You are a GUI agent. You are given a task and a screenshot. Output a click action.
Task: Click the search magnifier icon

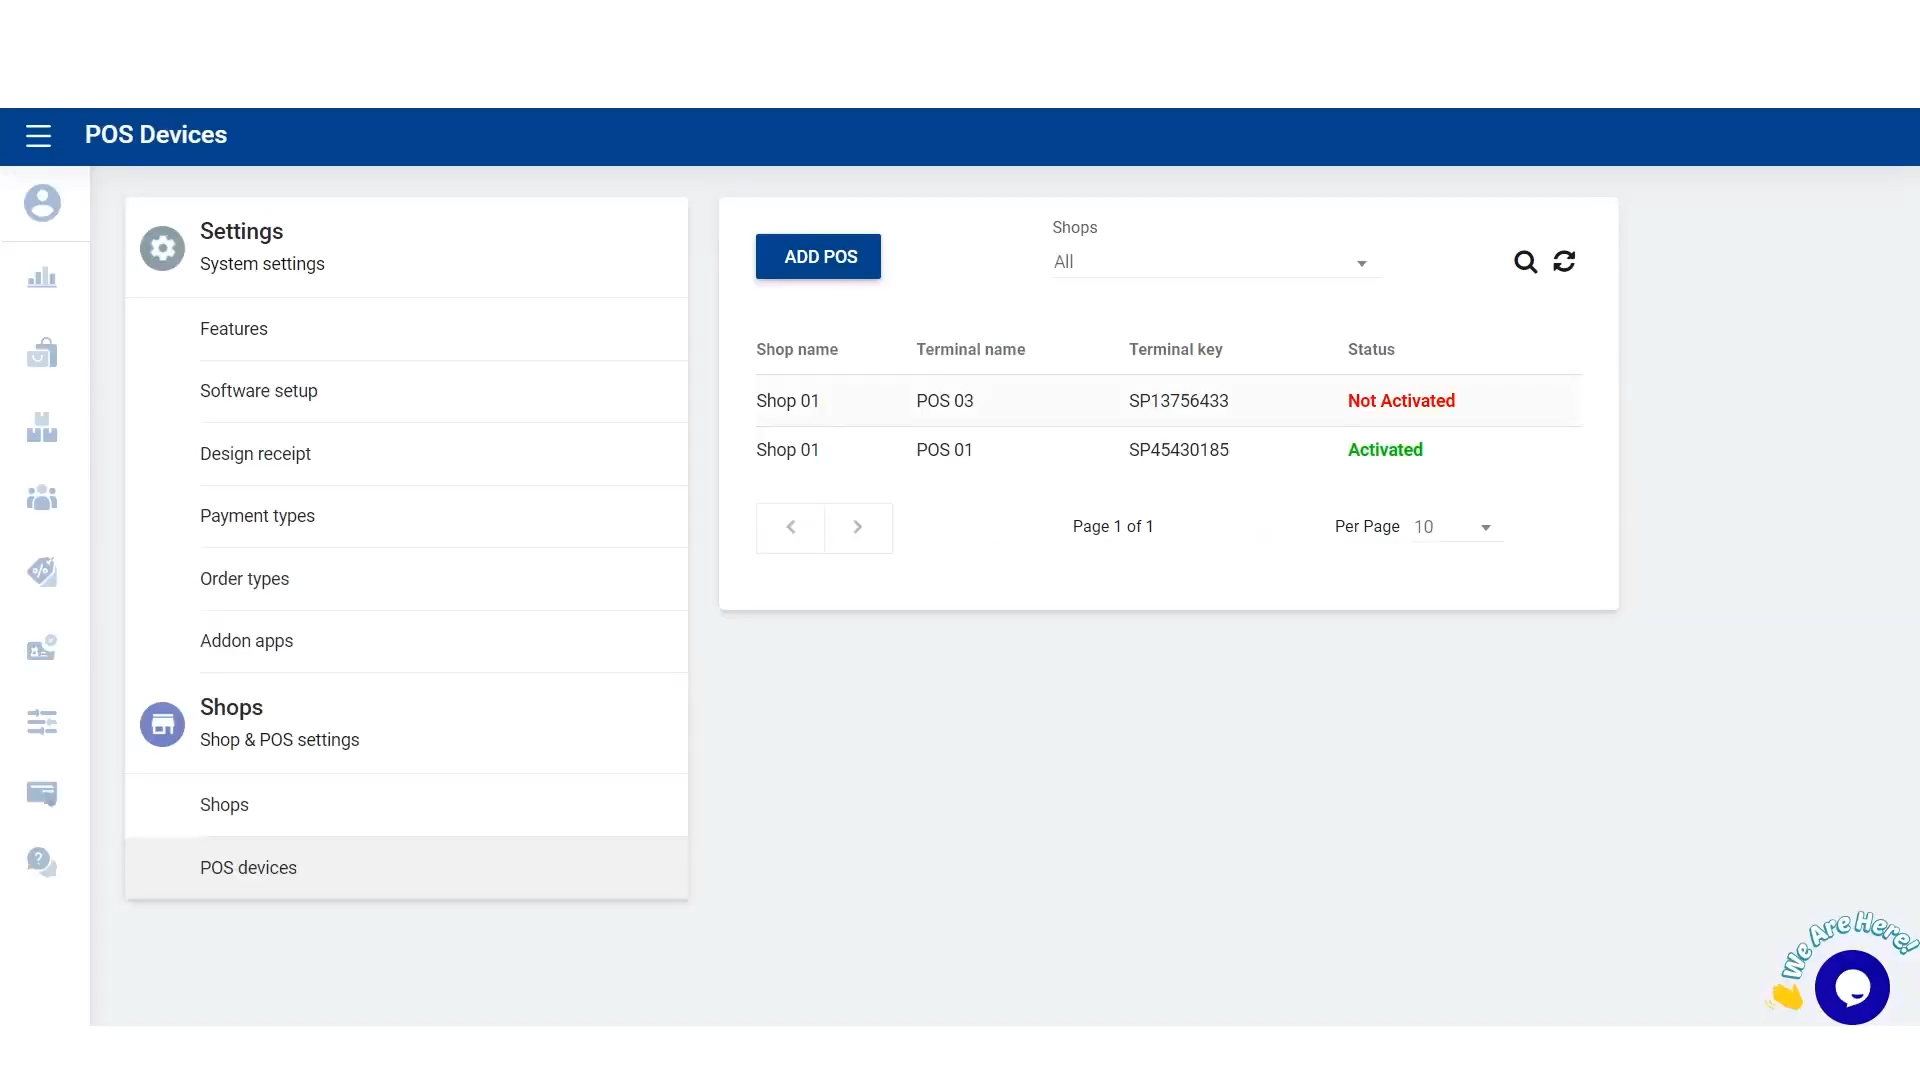1525,262
